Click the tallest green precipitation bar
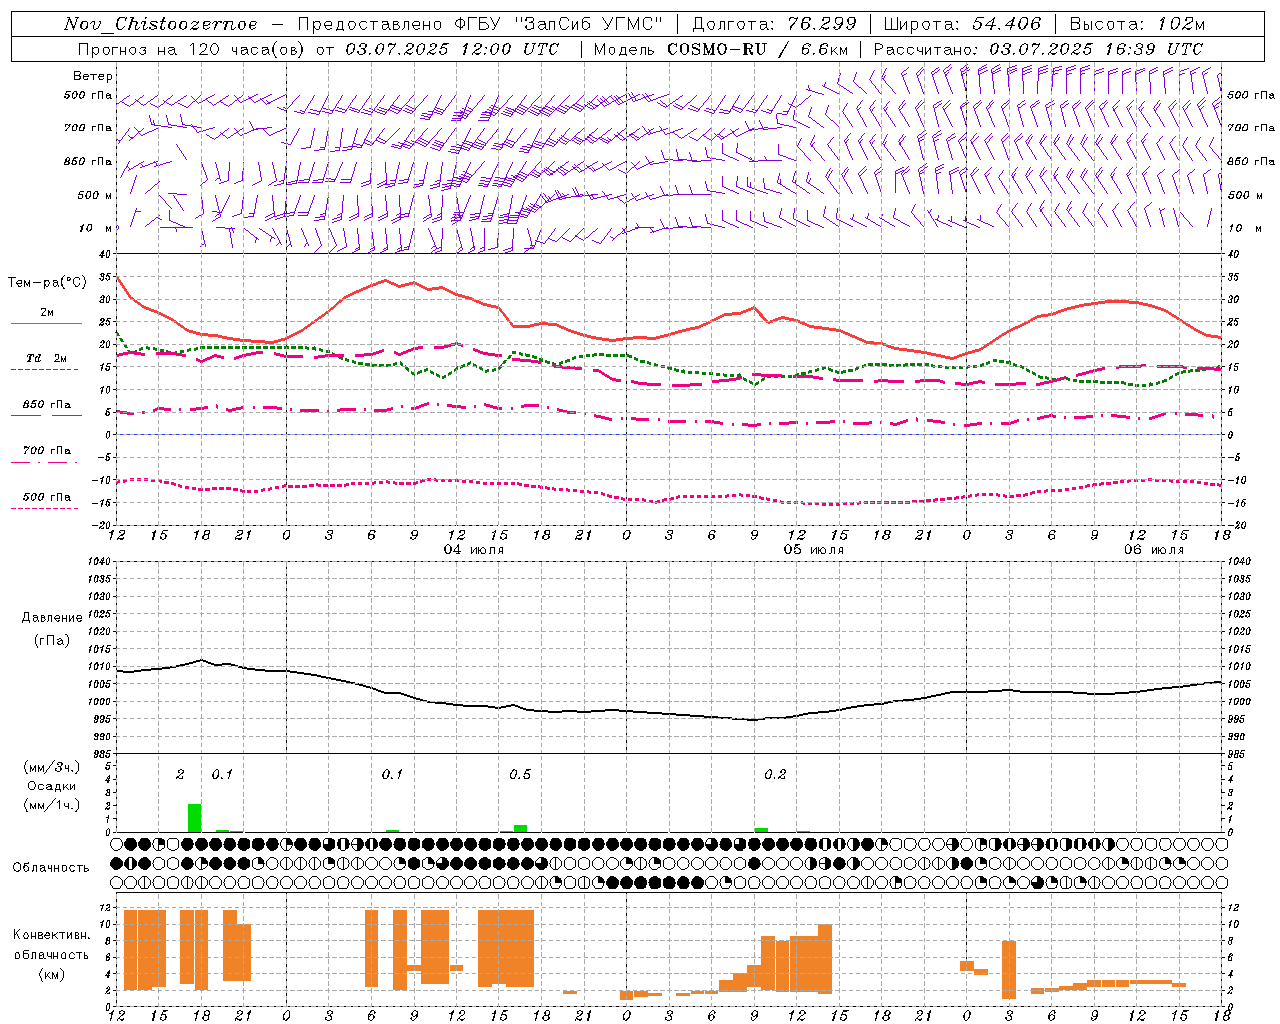Viewport: 1280px width, 1024px height. pos(195,818)
